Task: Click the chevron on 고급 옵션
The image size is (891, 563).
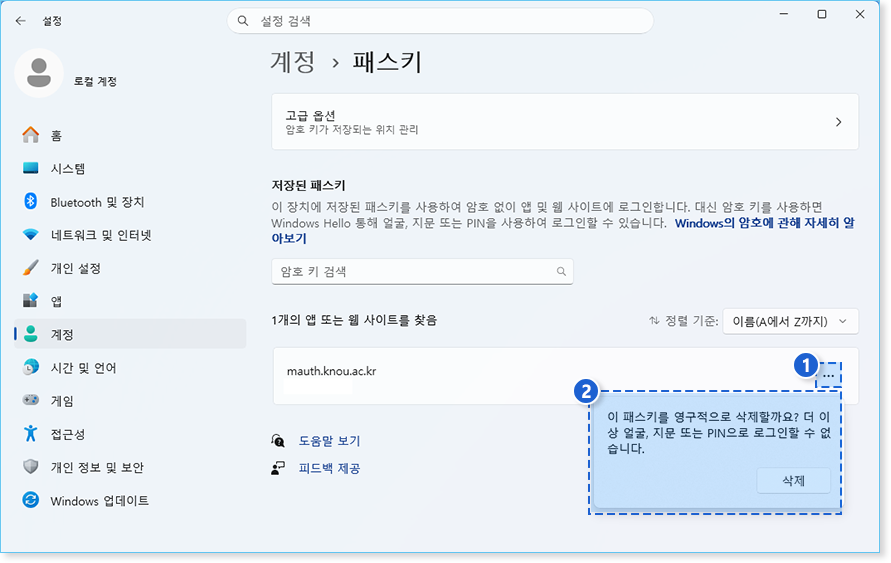Action: 839,122
